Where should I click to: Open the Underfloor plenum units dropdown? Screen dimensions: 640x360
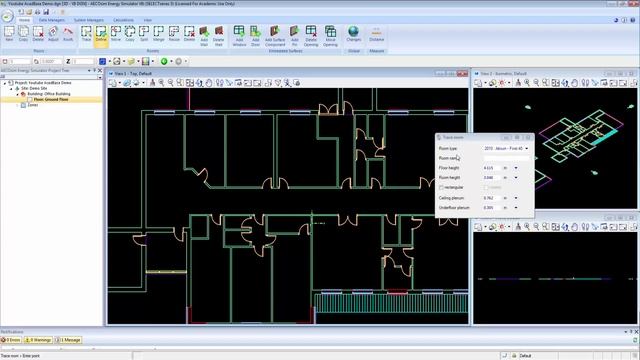[516, 208]
